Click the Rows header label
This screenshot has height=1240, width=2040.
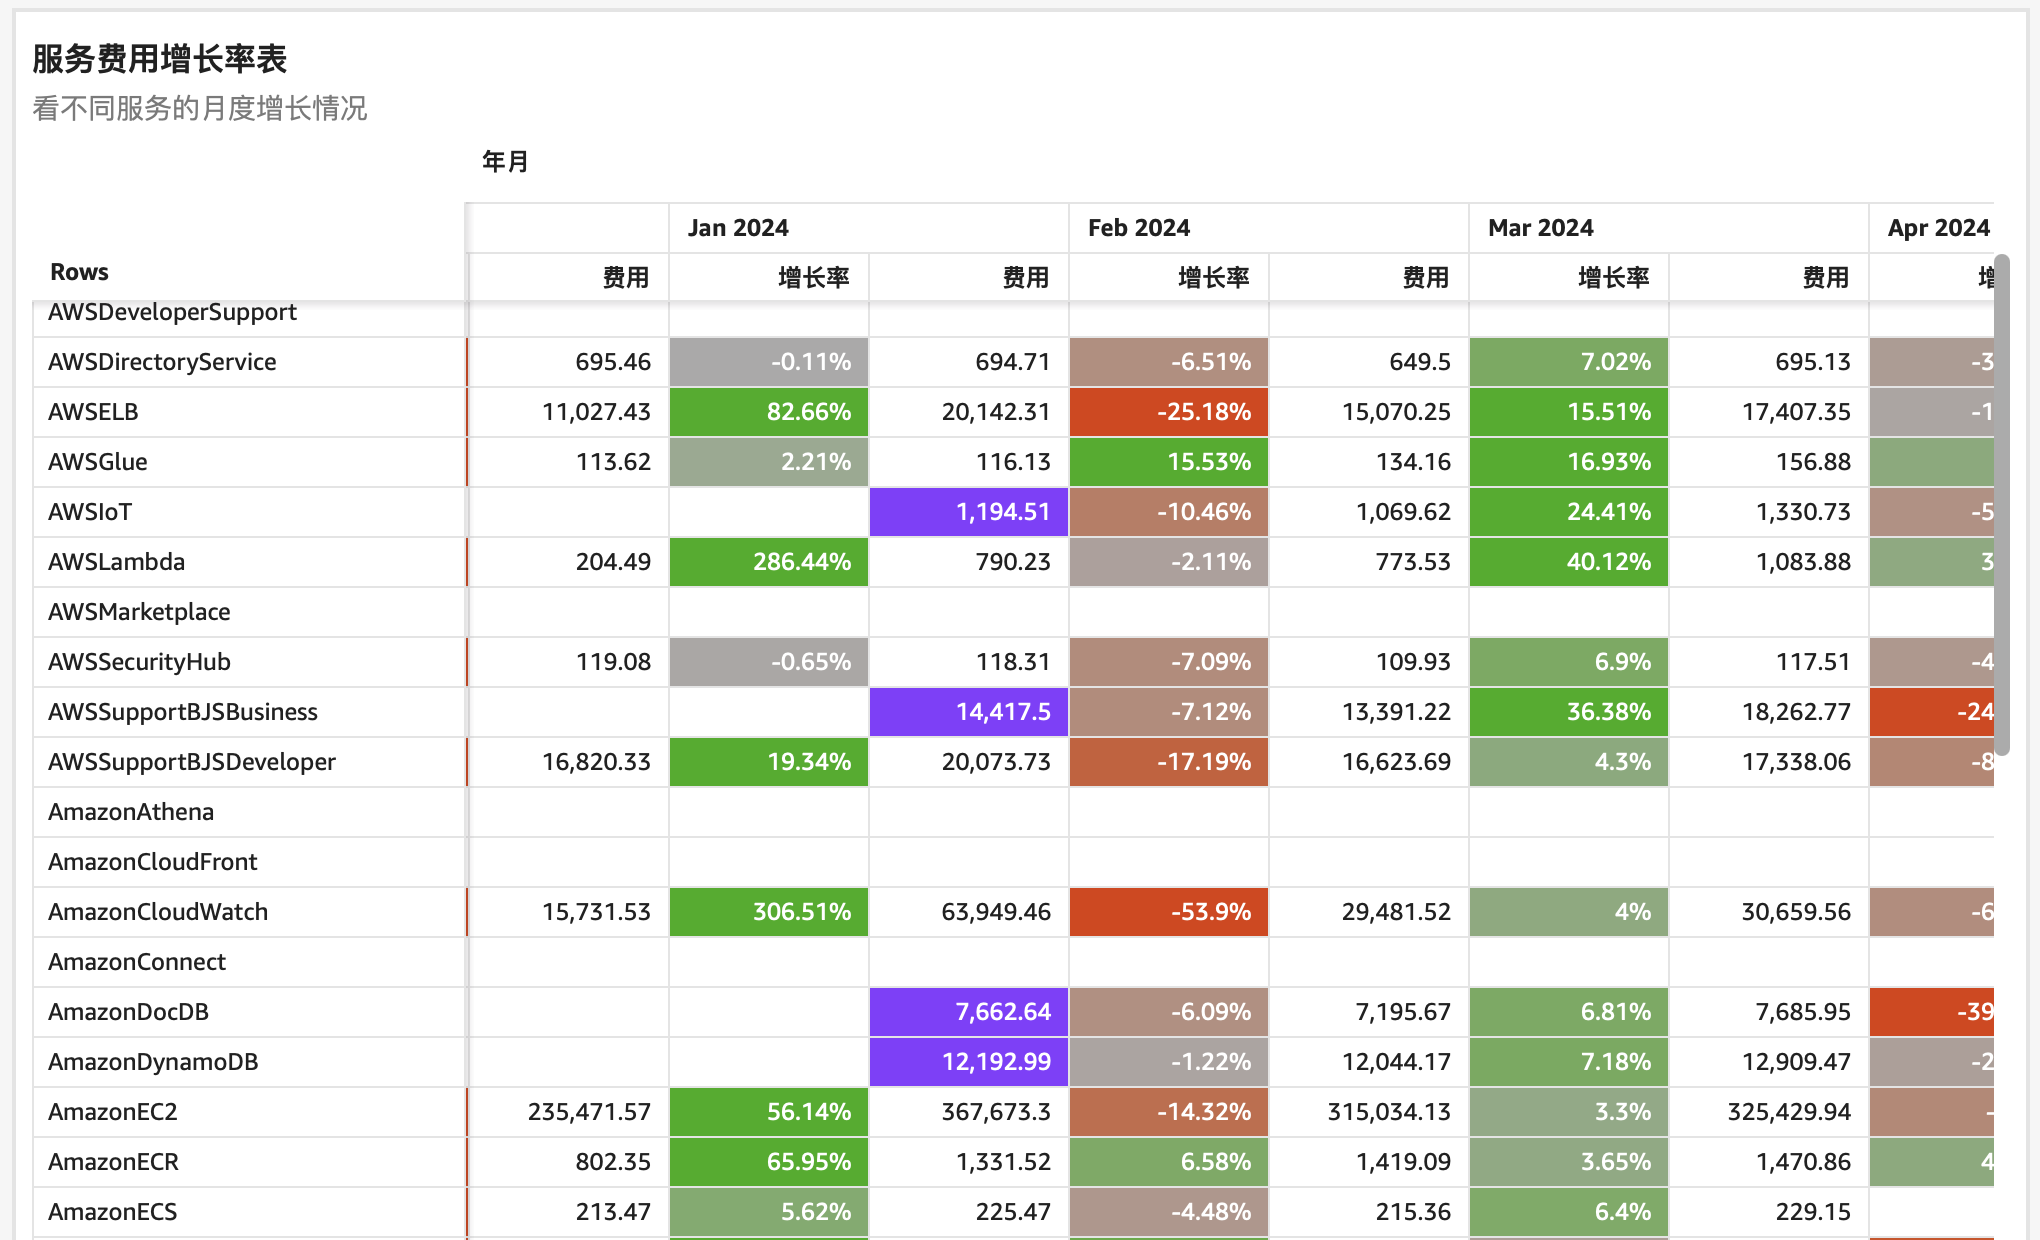click(x=79, y=272)
